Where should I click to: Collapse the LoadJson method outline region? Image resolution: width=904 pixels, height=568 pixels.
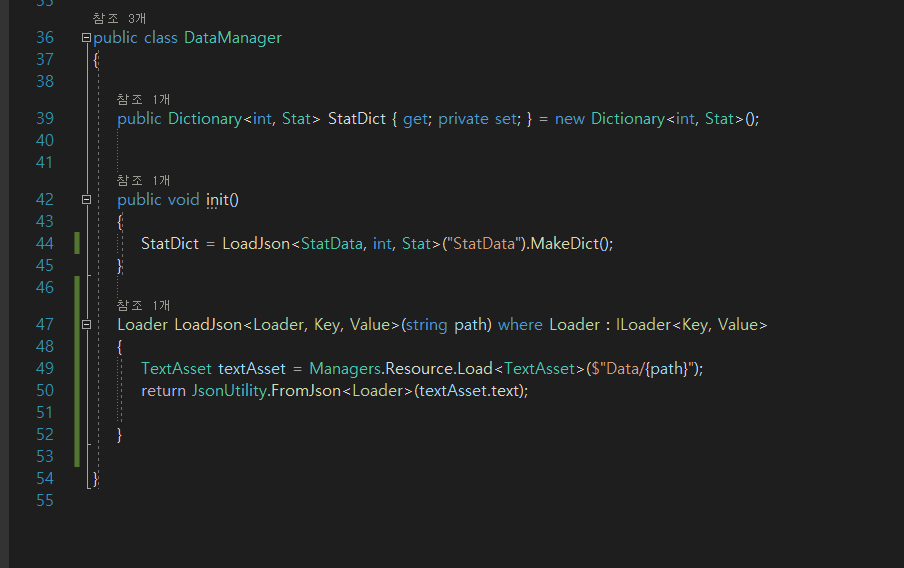tap(86, 324)
